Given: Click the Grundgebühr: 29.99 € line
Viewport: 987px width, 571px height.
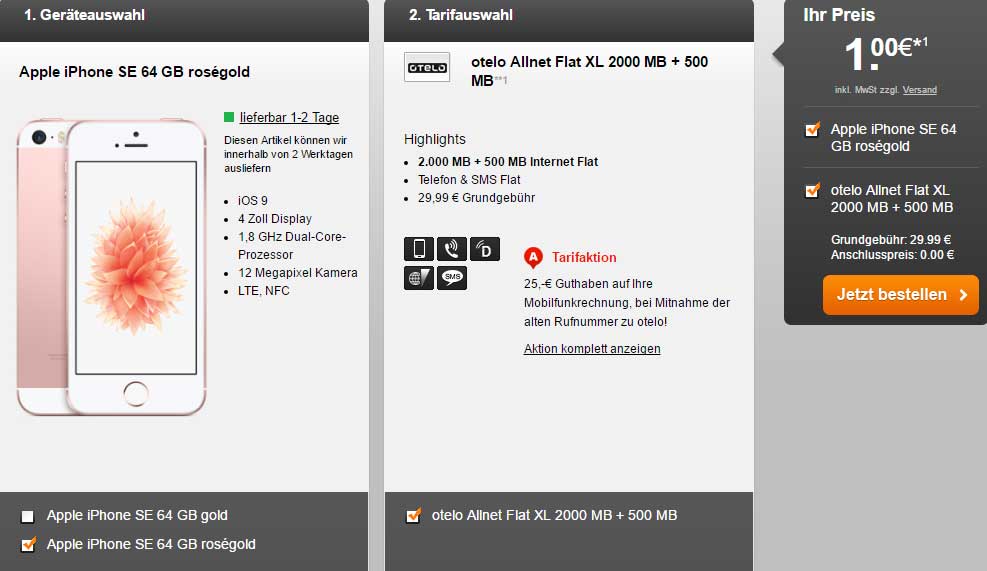Looking at the screenshot, I should coord(891,240).
